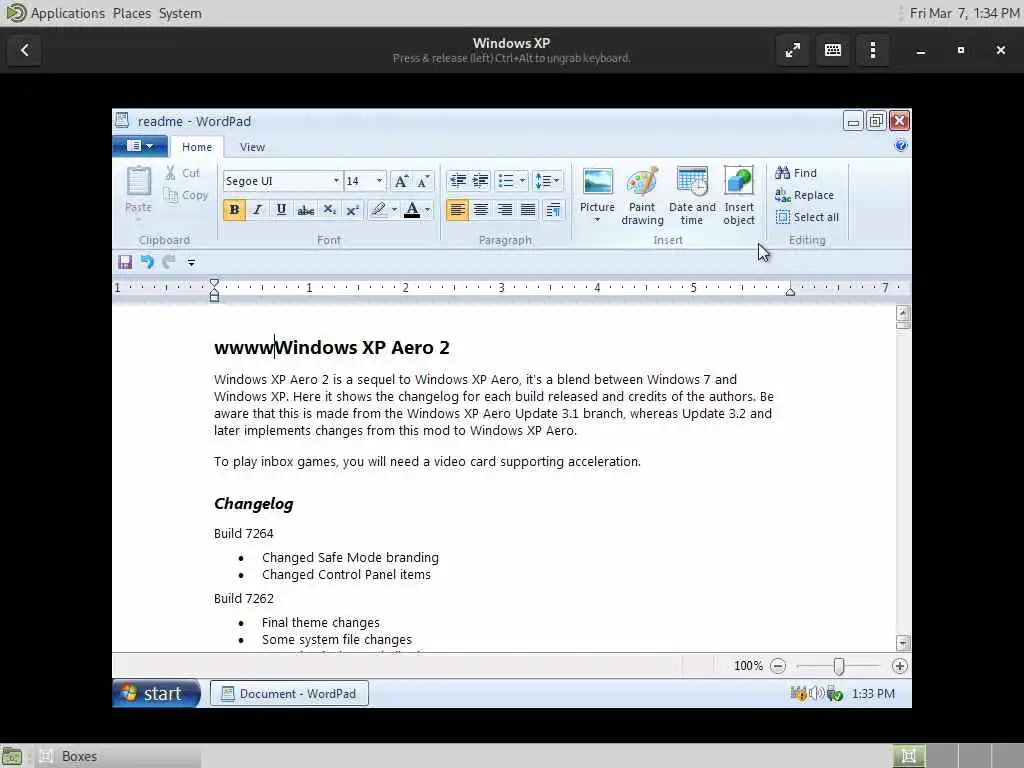Image resolution: width=1024 pixels, height=768 pixels.
Task: Open Boxes keyboard shortcuts icon
Action: (x=833, y=50)
